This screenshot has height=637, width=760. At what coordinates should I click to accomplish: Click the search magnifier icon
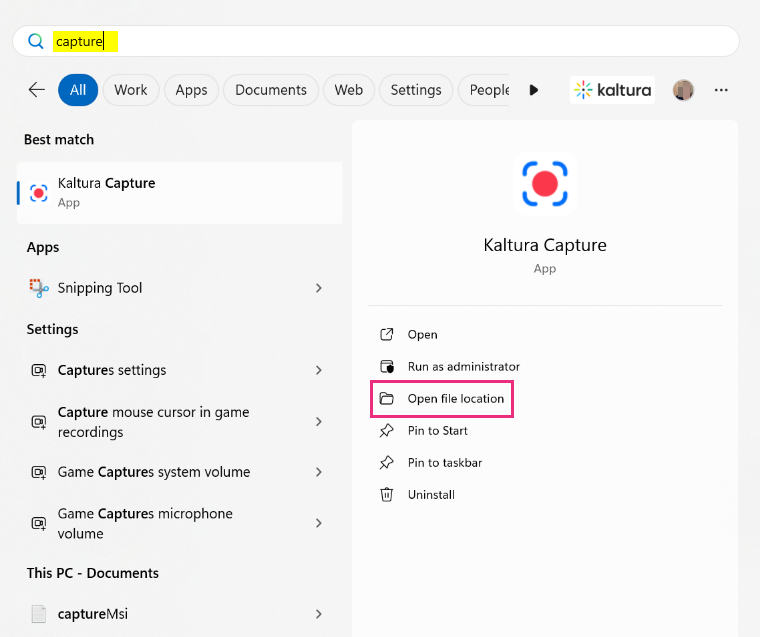[x=36, y=41]
